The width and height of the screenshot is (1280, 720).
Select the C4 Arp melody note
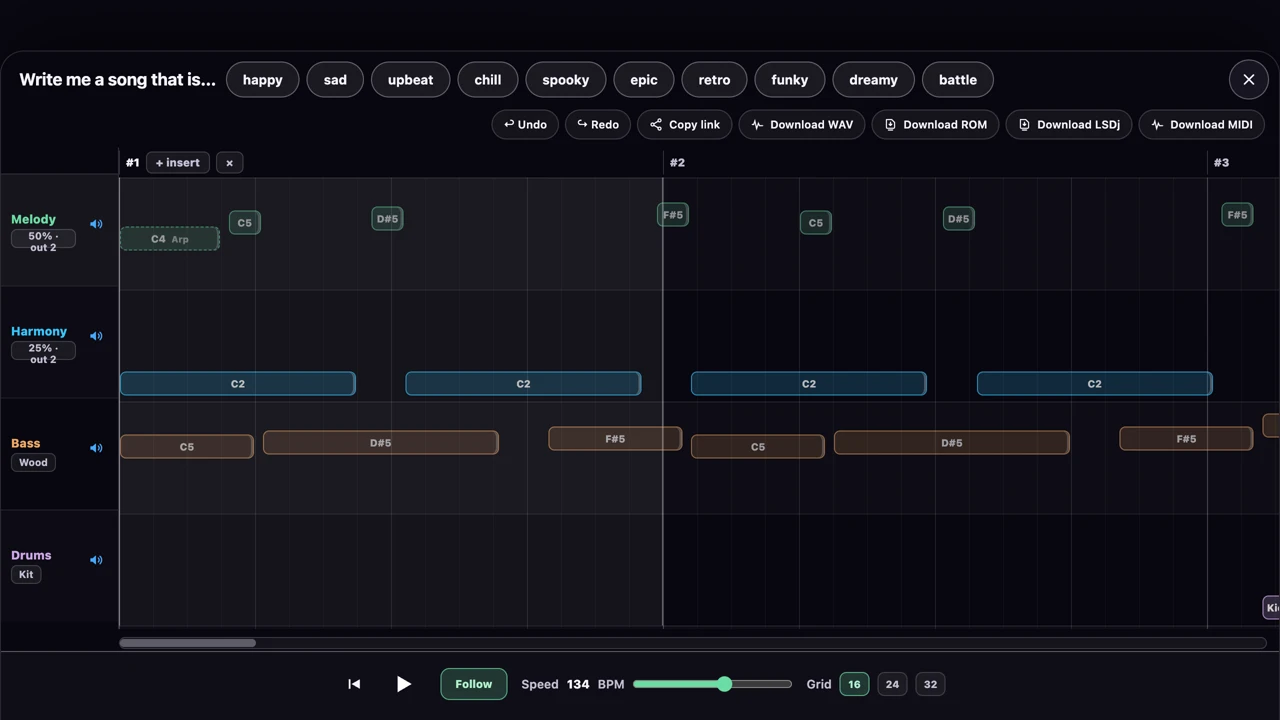[170, 239]
